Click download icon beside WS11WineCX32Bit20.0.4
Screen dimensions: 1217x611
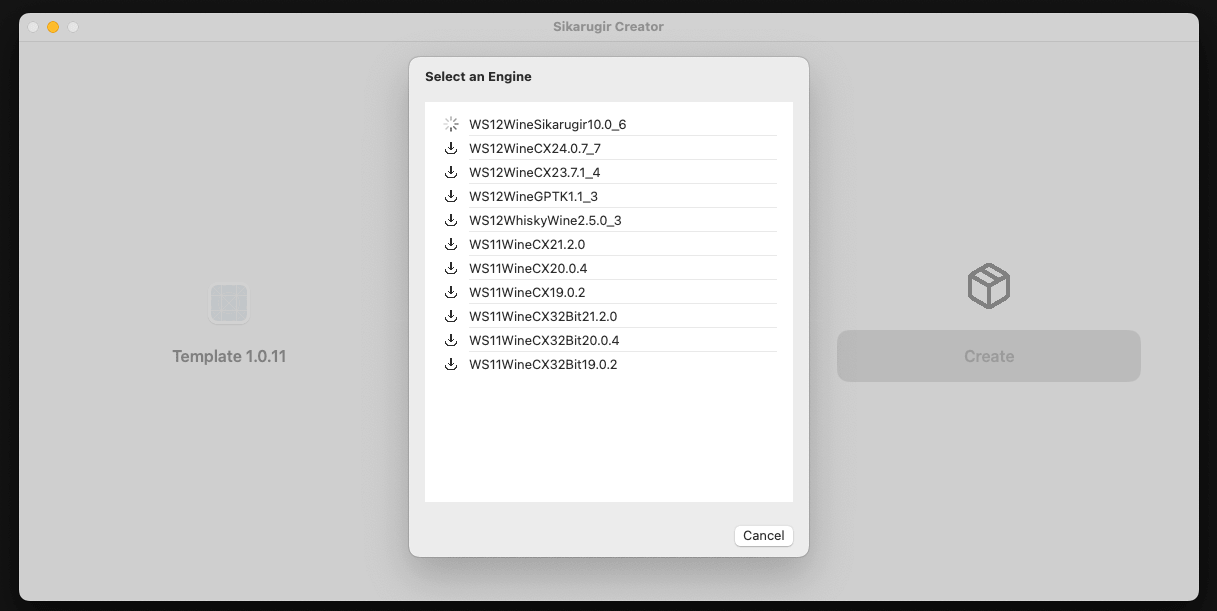tap(451, 340)
